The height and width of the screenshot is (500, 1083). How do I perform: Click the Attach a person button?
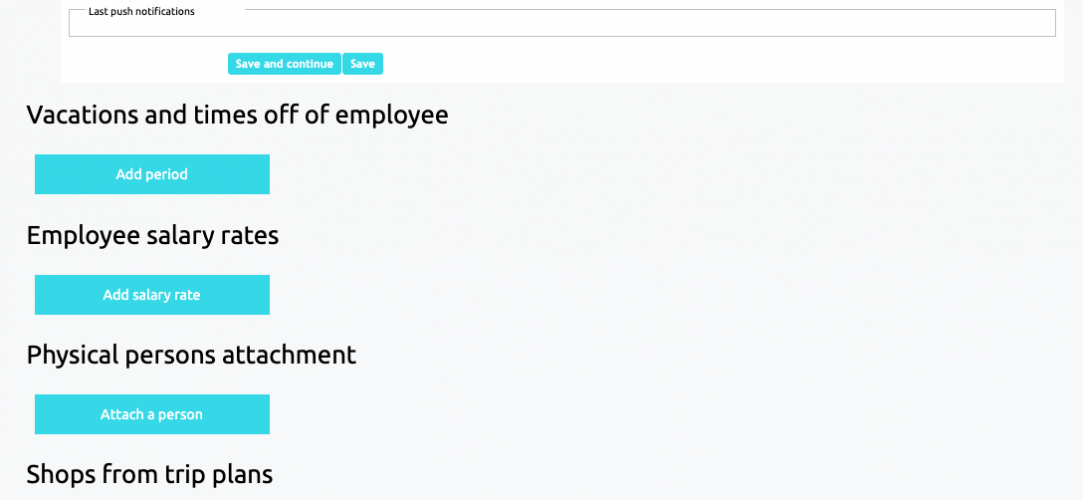coord(152,414)
